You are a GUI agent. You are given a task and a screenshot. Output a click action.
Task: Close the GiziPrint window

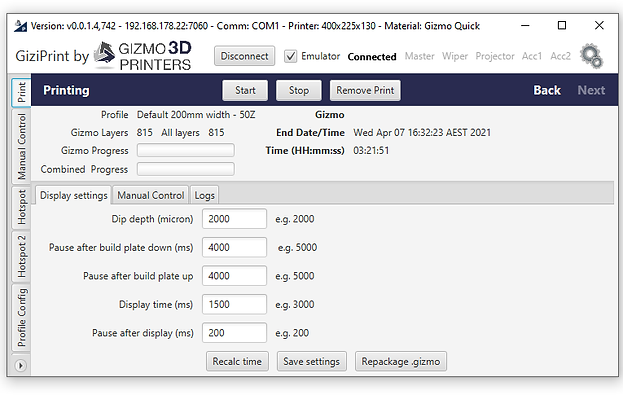(599, 26)
